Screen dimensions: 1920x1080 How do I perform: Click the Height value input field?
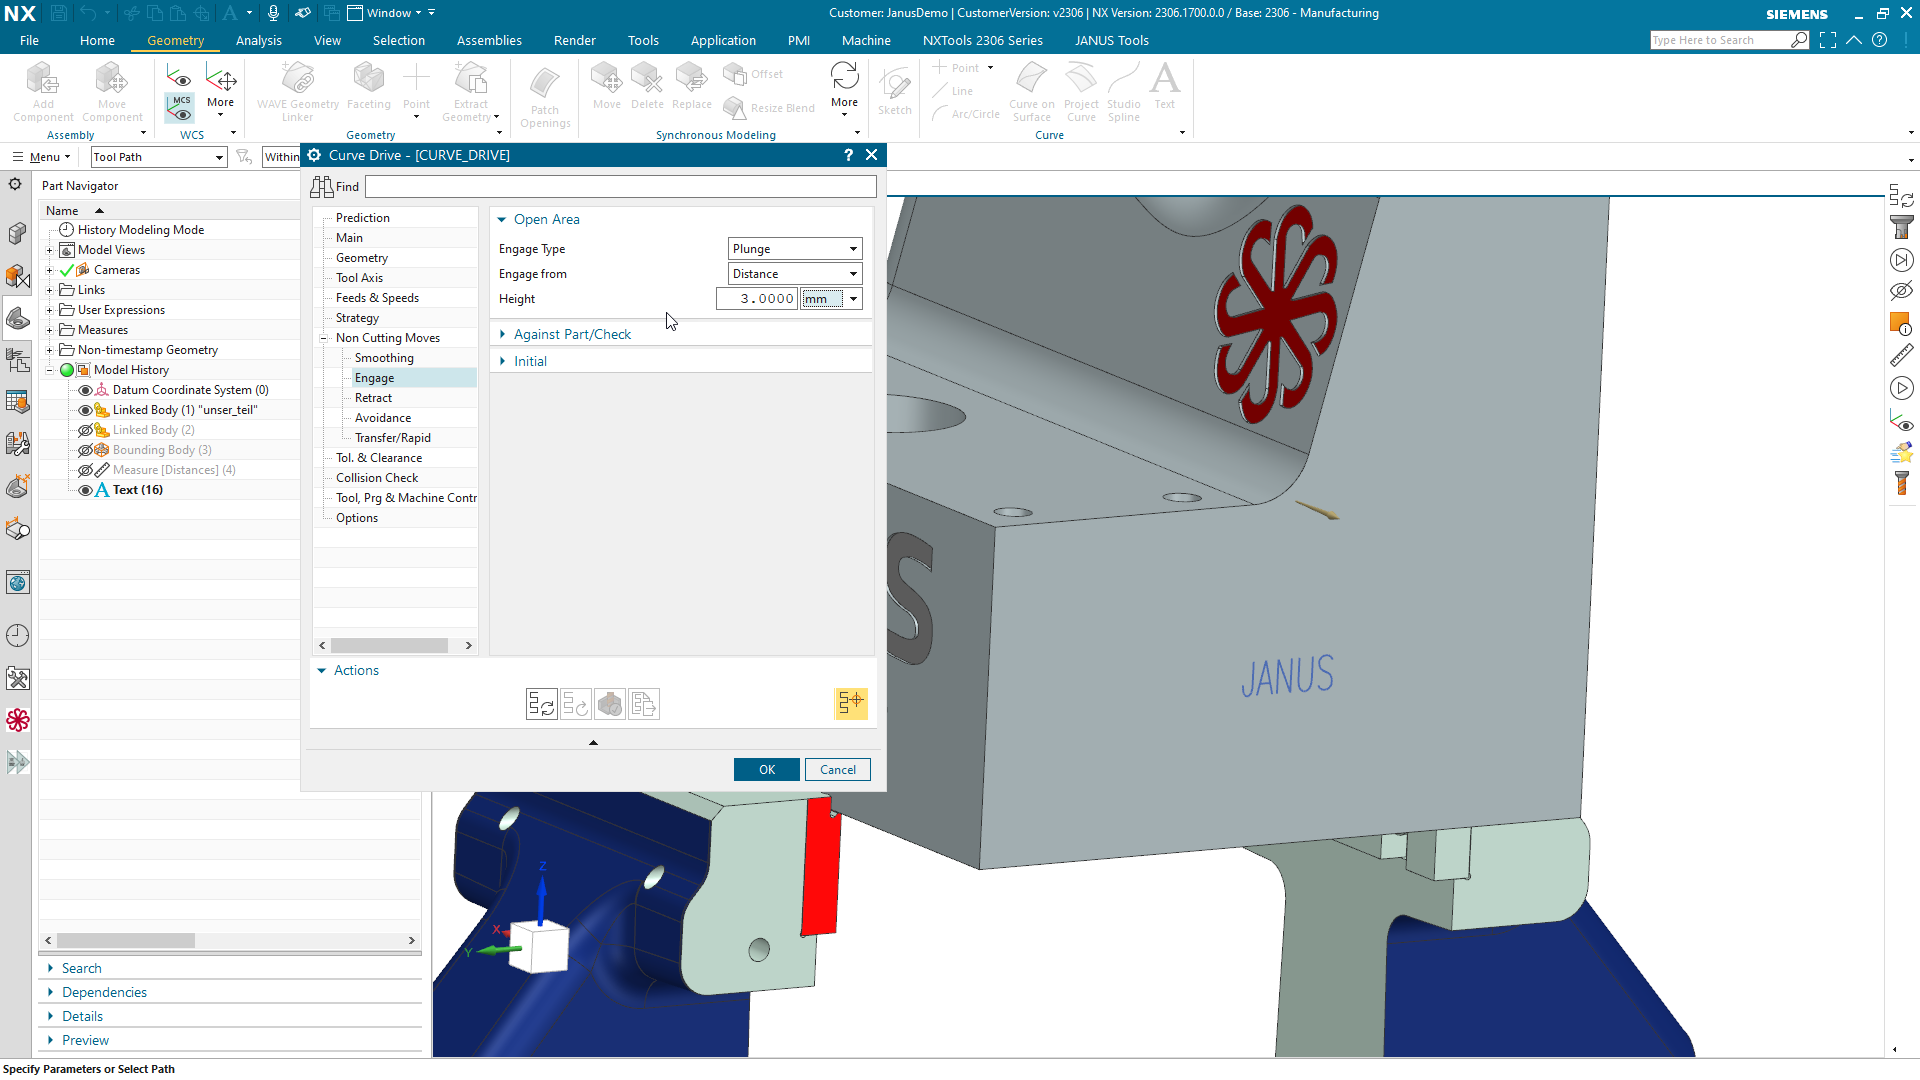pyautogui.click(x=757, y=299)
